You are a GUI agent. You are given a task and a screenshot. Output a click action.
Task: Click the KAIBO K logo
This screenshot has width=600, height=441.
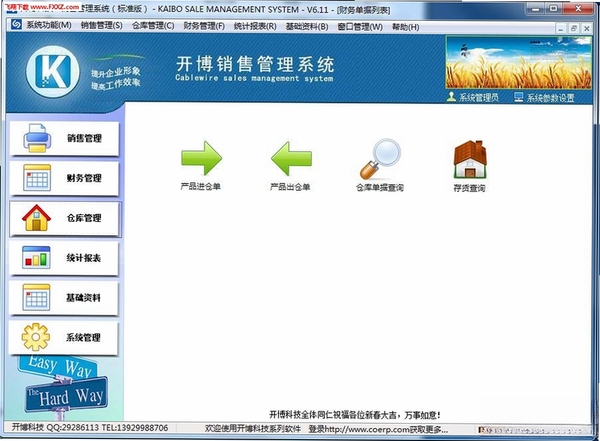coord(53,71)
